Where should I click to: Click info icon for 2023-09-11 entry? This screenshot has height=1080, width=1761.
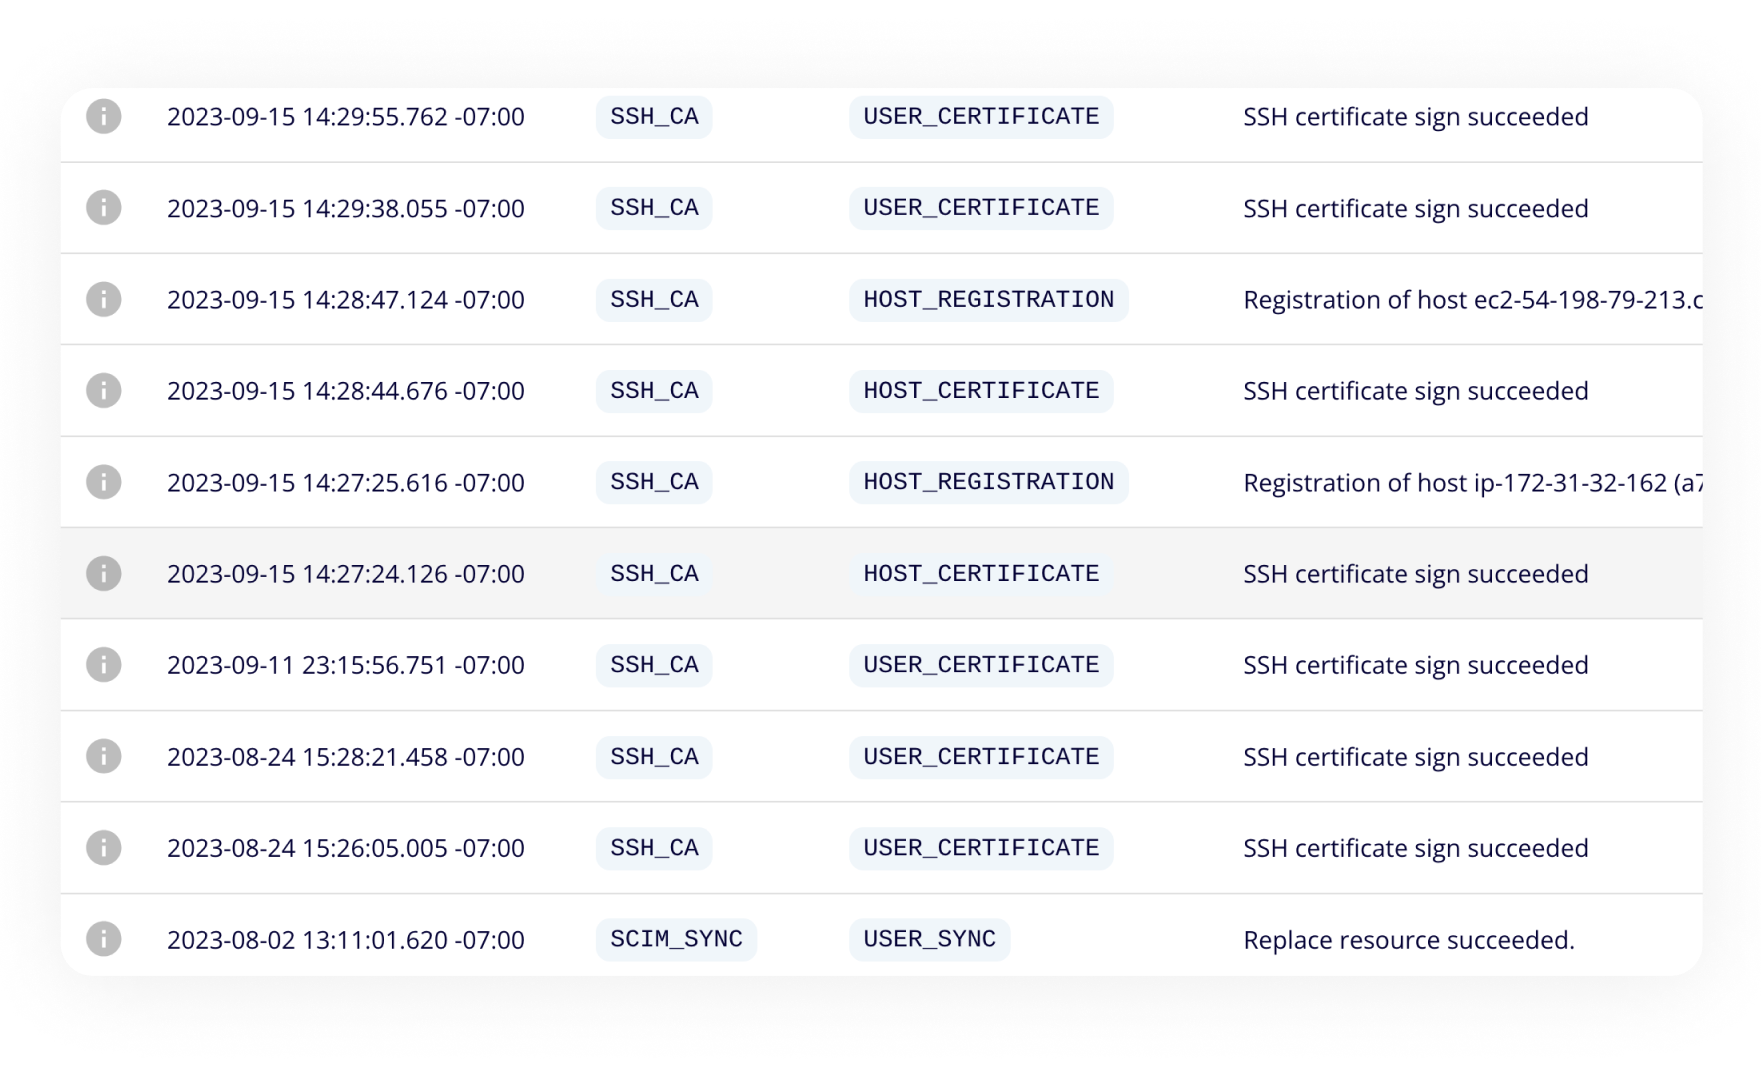pos(103,665)
